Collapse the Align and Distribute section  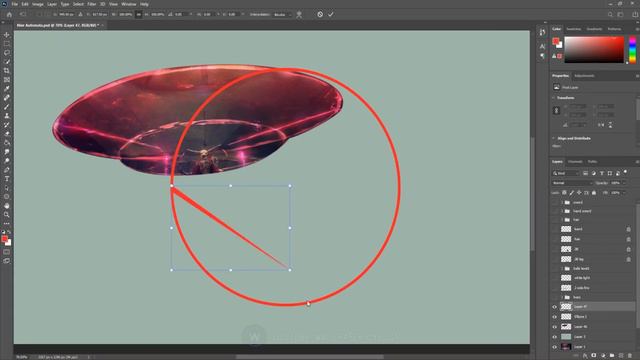pyautogui.click(x=553, y=138)
